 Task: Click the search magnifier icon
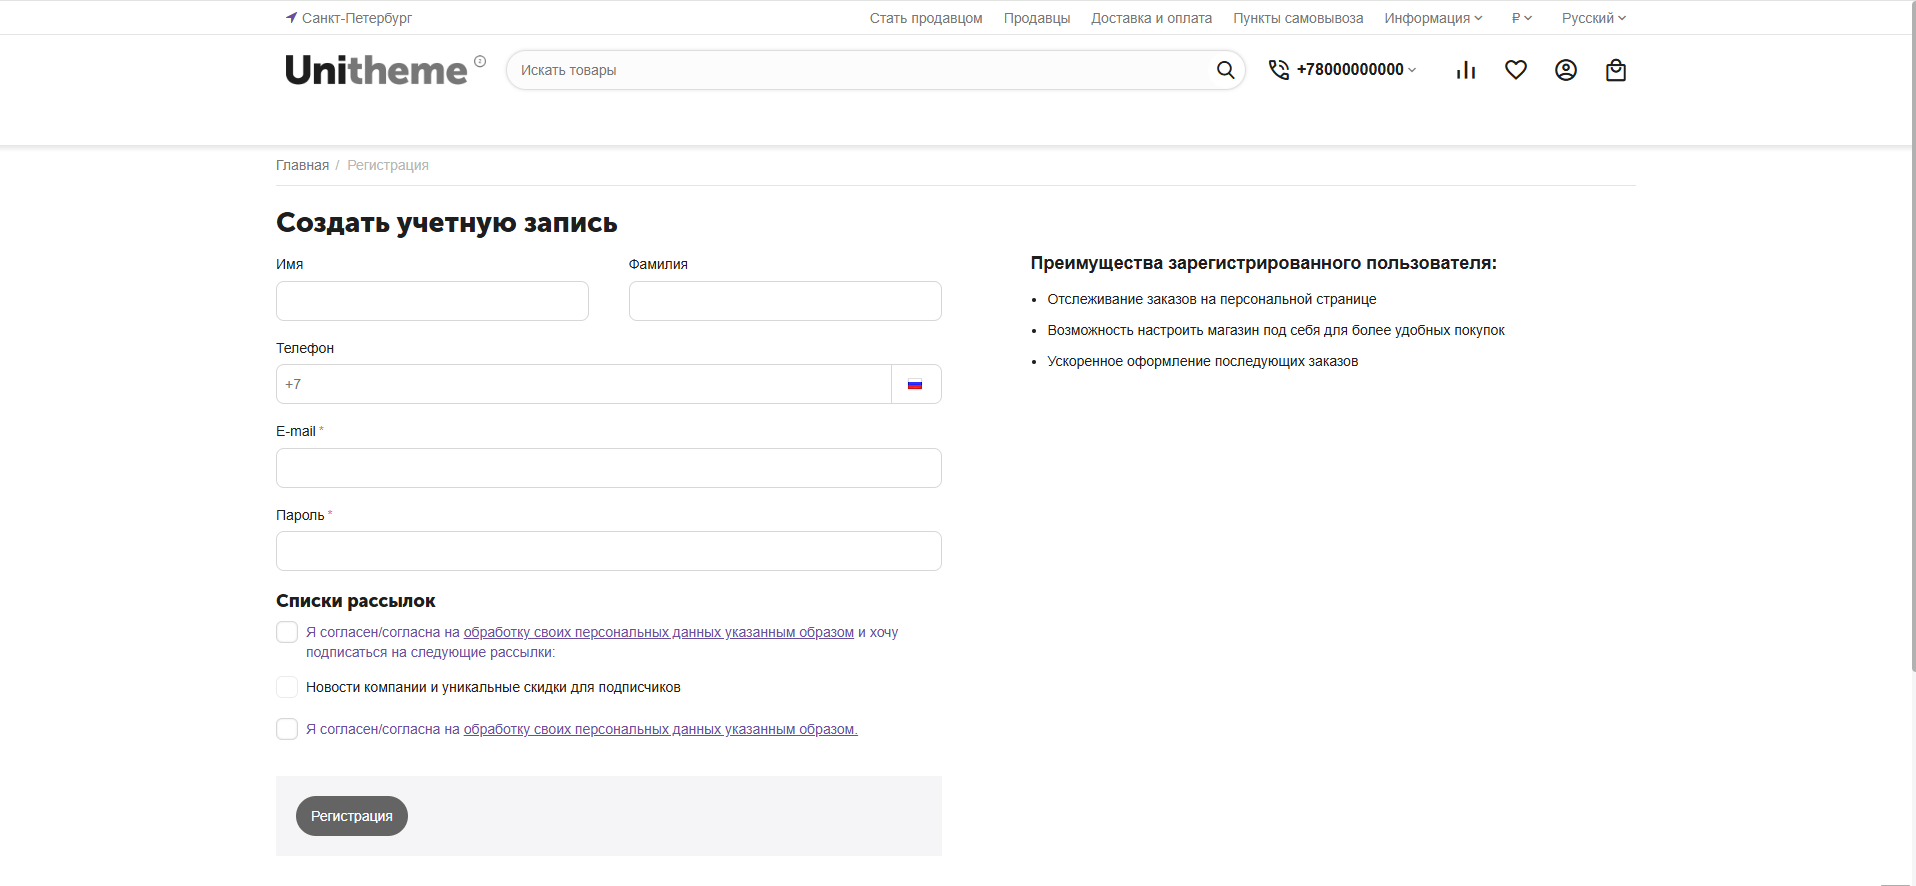tap(1225, 70)
